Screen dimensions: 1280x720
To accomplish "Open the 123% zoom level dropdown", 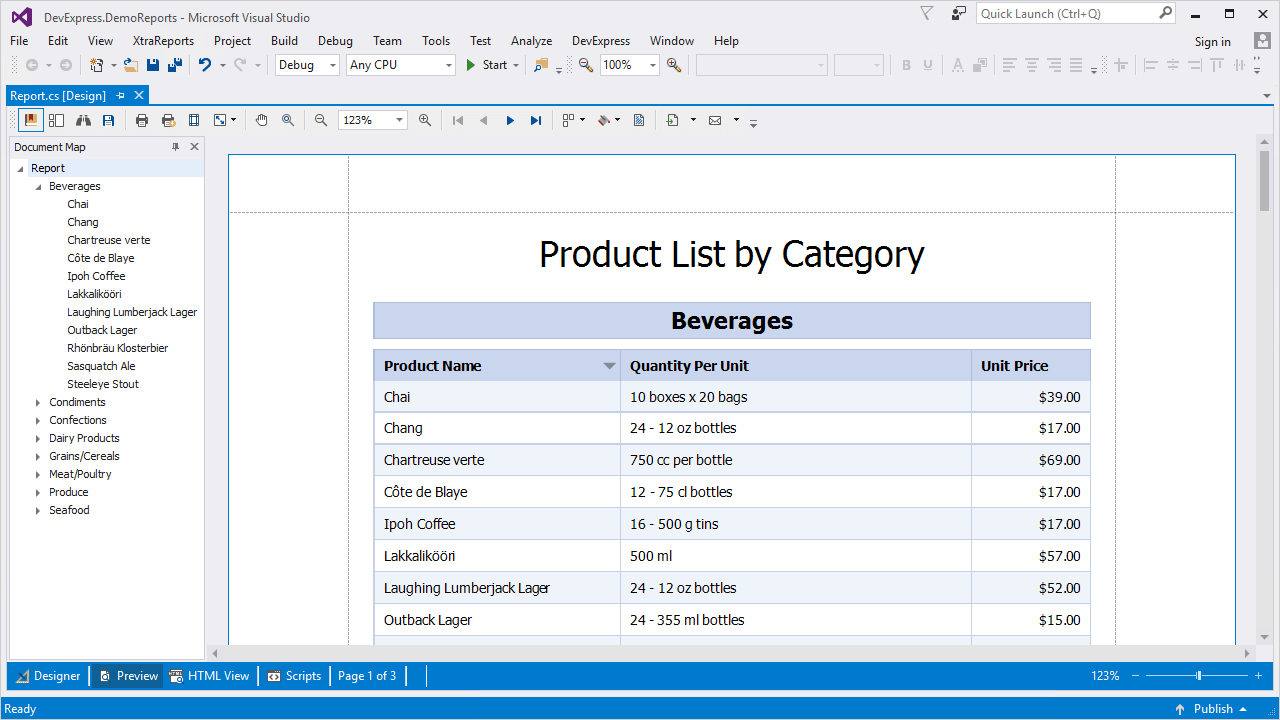I will 399,120.
